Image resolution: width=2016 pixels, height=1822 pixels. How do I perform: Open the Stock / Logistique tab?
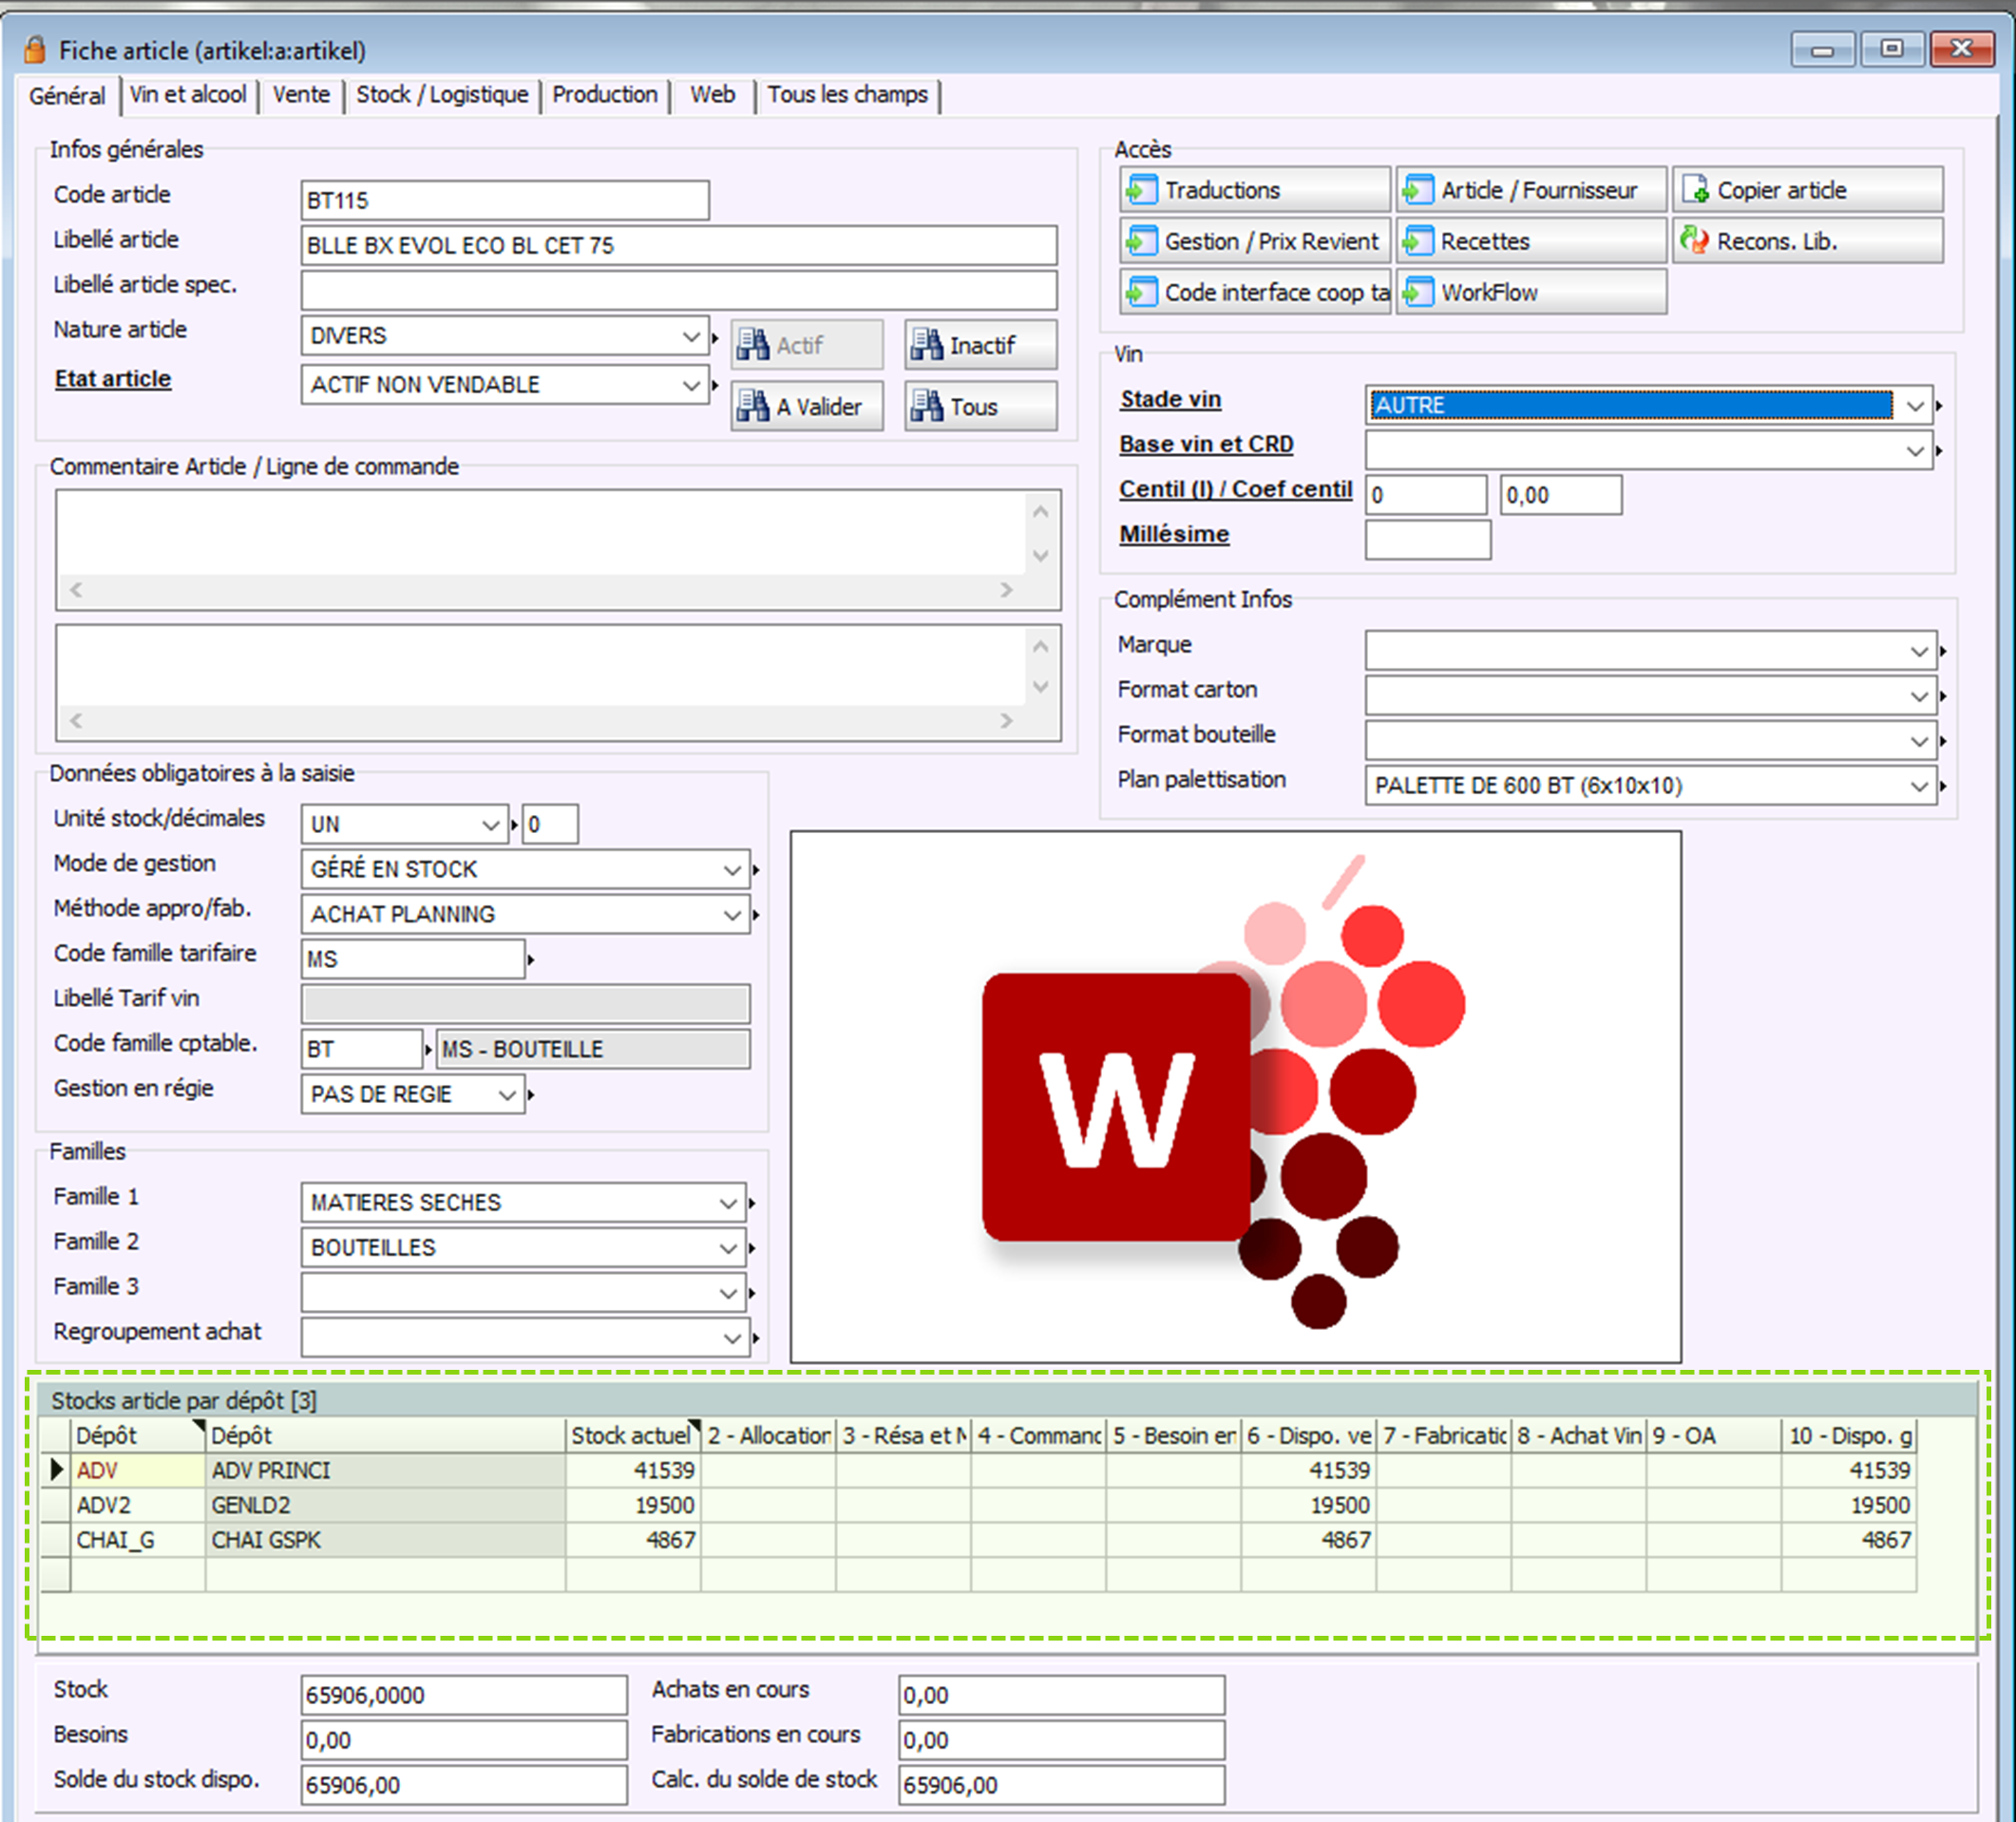pyautogui.click(x=442, y=95)
